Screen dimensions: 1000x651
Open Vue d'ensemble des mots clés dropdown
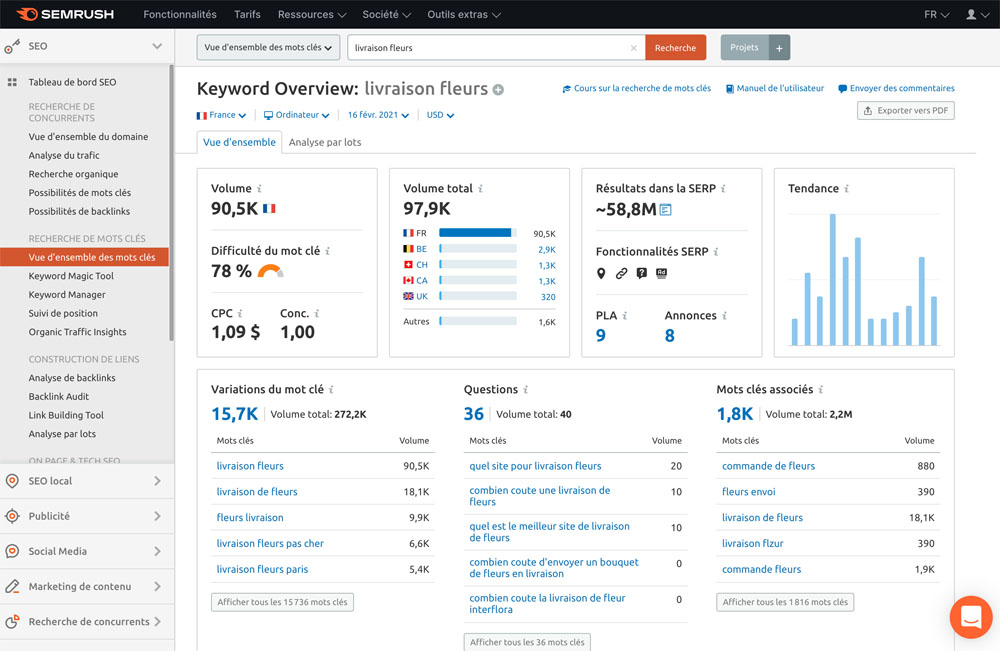(268, 48)
